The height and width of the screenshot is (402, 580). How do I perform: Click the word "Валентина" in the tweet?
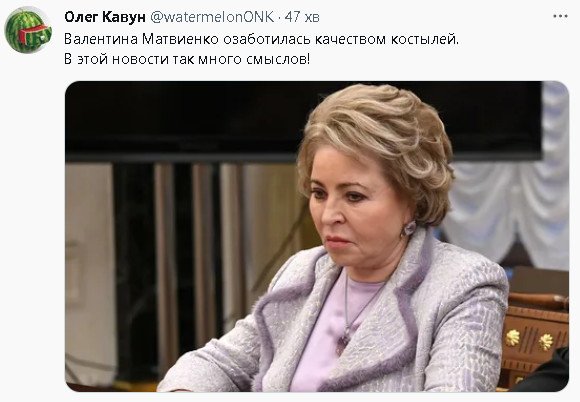tap(101, 39)
